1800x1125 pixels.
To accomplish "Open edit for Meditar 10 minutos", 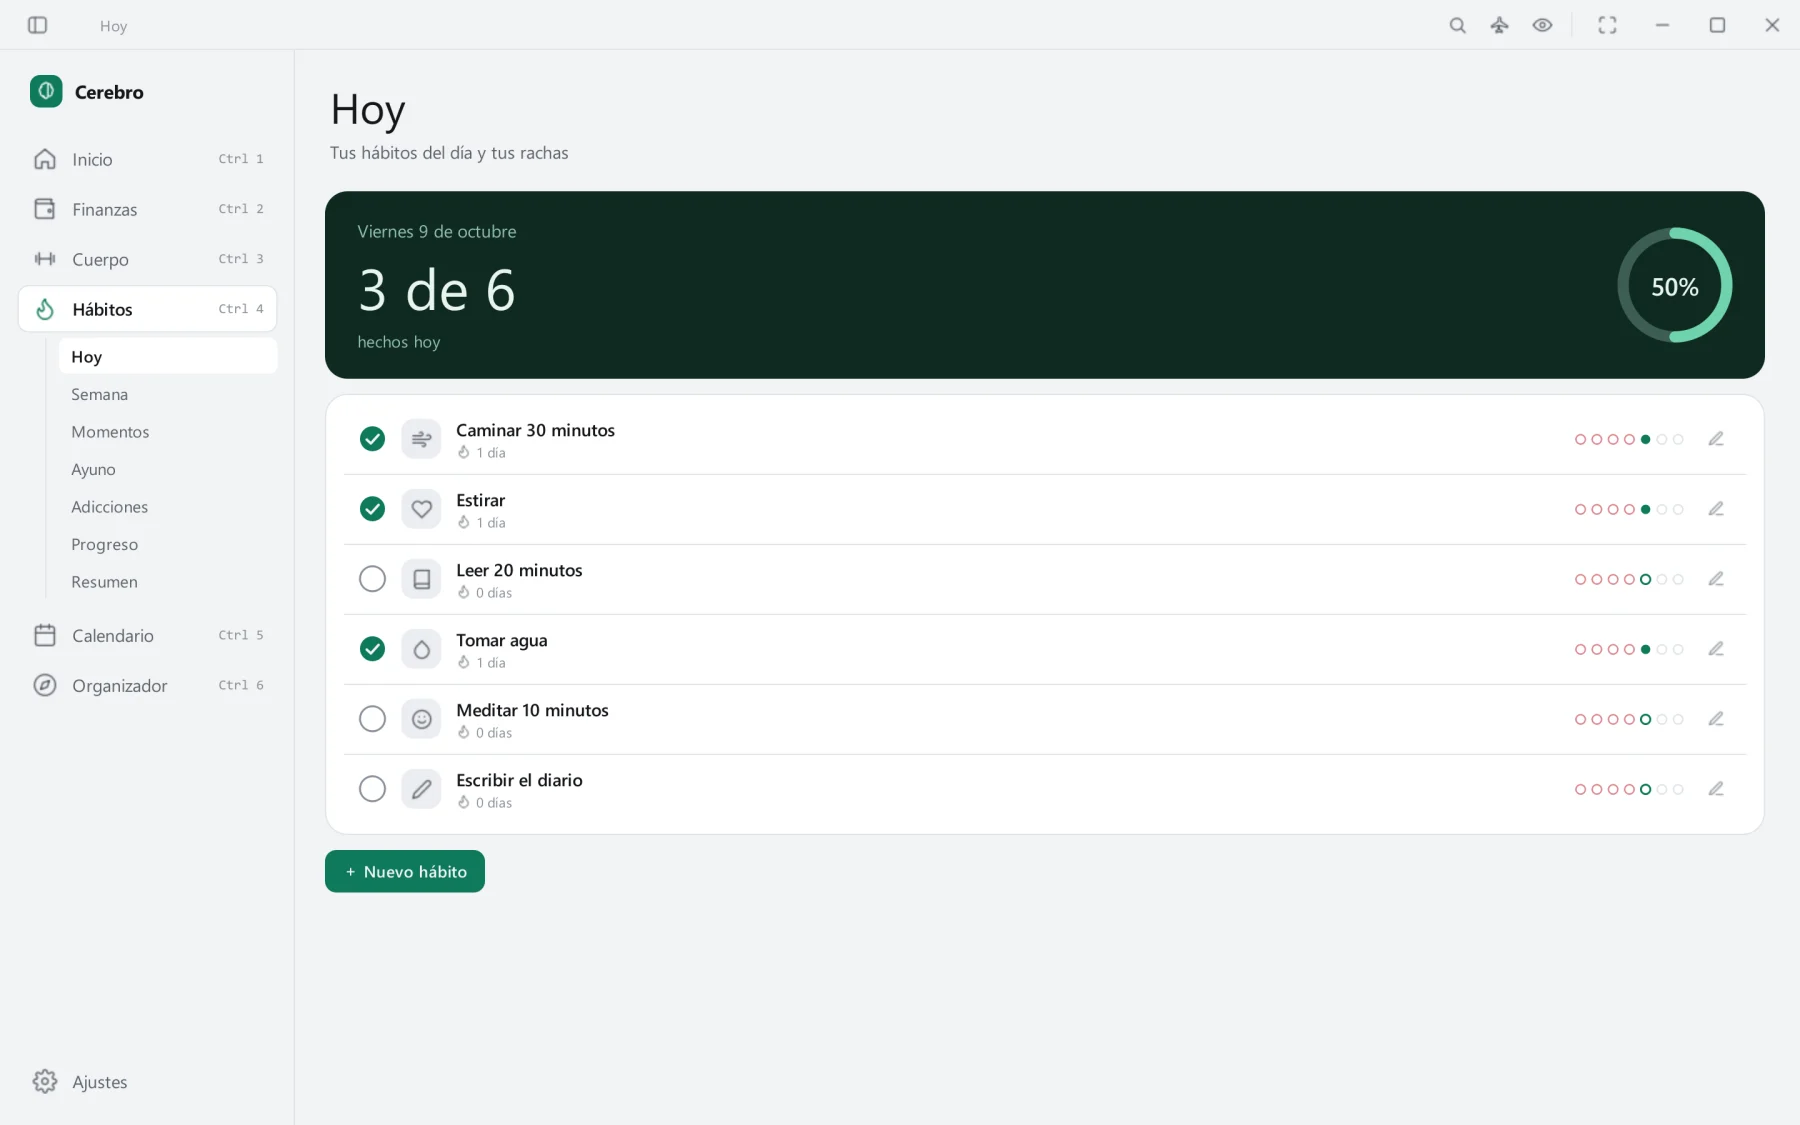I will pos(1716,719).
